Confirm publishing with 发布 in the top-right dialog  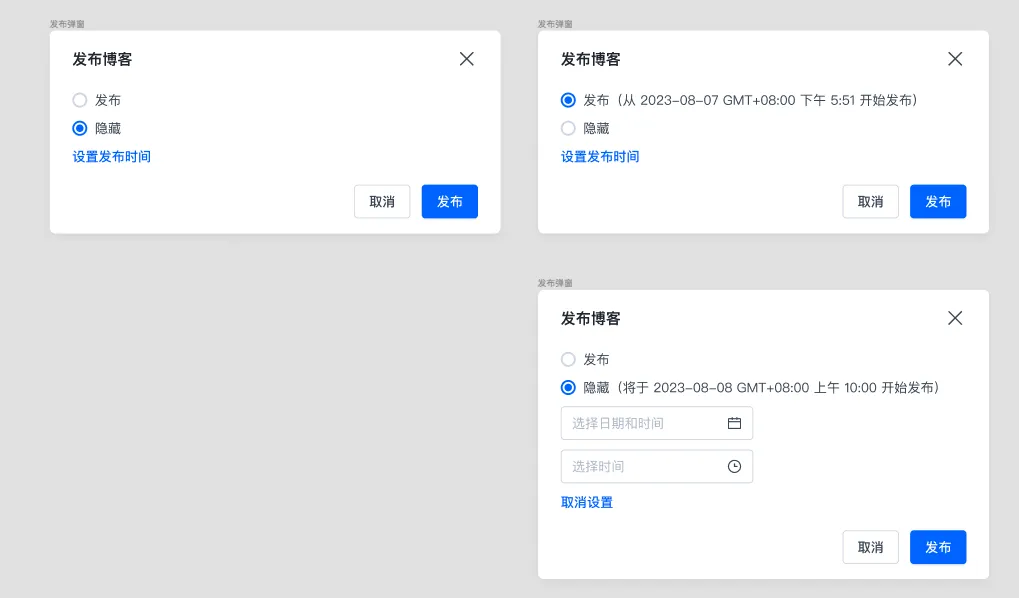[x=937, y=201]
